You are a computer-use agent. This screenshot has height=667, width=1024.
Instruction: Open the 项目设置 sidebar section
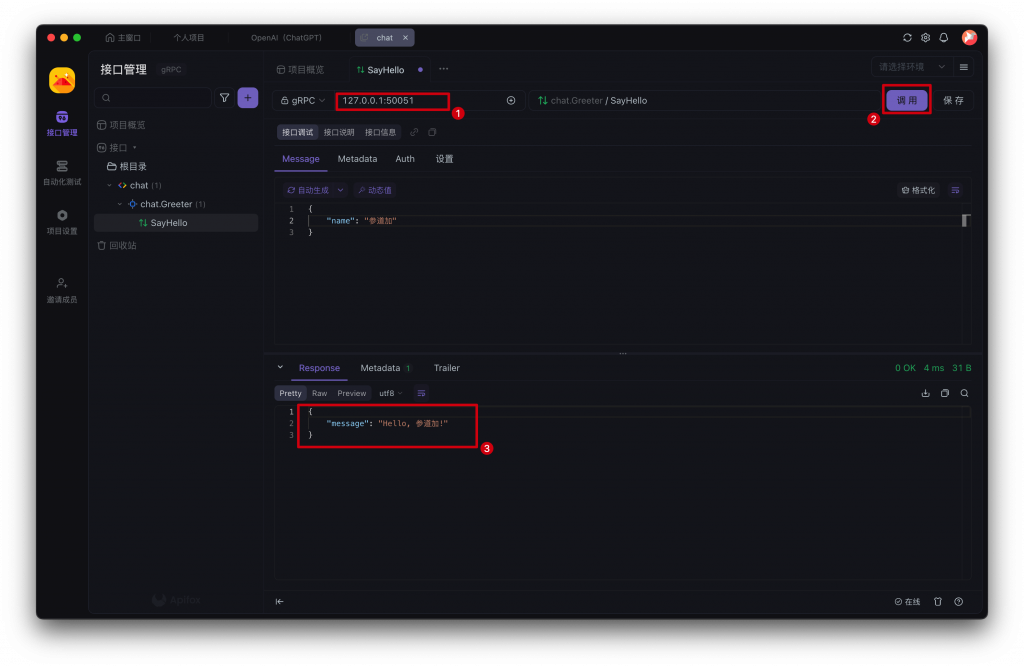[x=62, y=222]
